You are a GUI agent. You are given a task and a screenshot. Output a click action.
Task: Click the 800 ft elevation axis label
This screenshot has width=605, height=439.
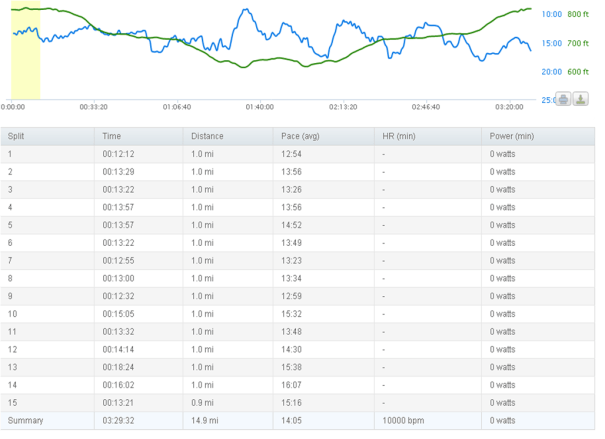point(578,14)
